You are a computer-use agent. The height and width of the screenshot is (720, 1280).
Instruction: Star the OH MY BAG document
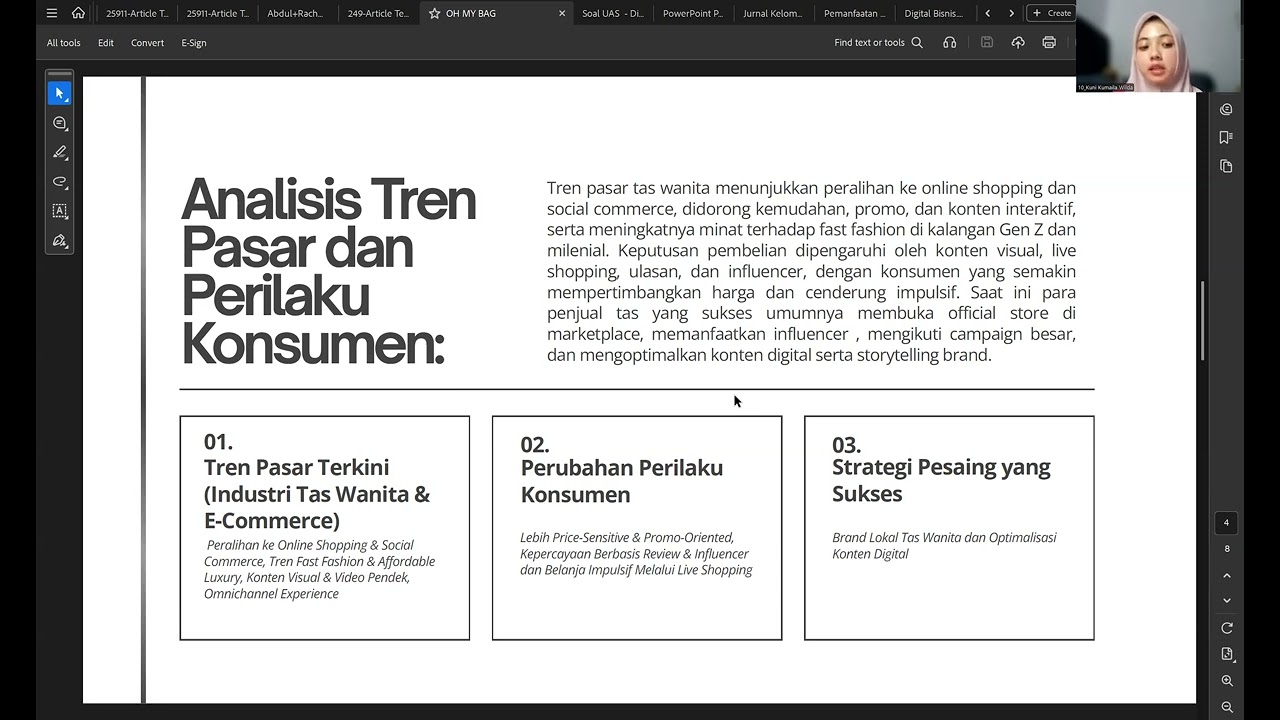click(x=434, y=13)
